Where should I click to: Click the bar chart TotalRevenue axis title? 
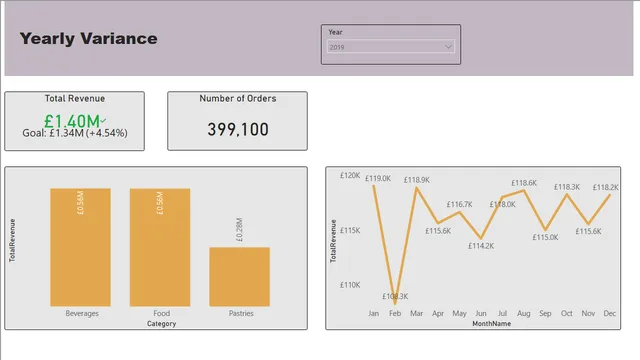tap(12, 240)
